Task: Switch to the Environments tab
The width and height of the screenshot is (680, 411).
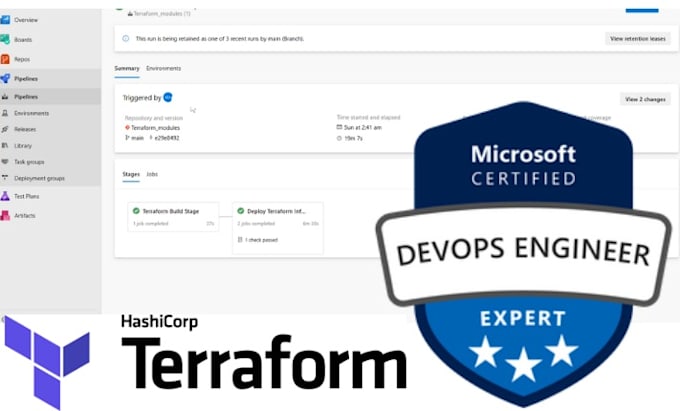Action: tap(163, 68)
